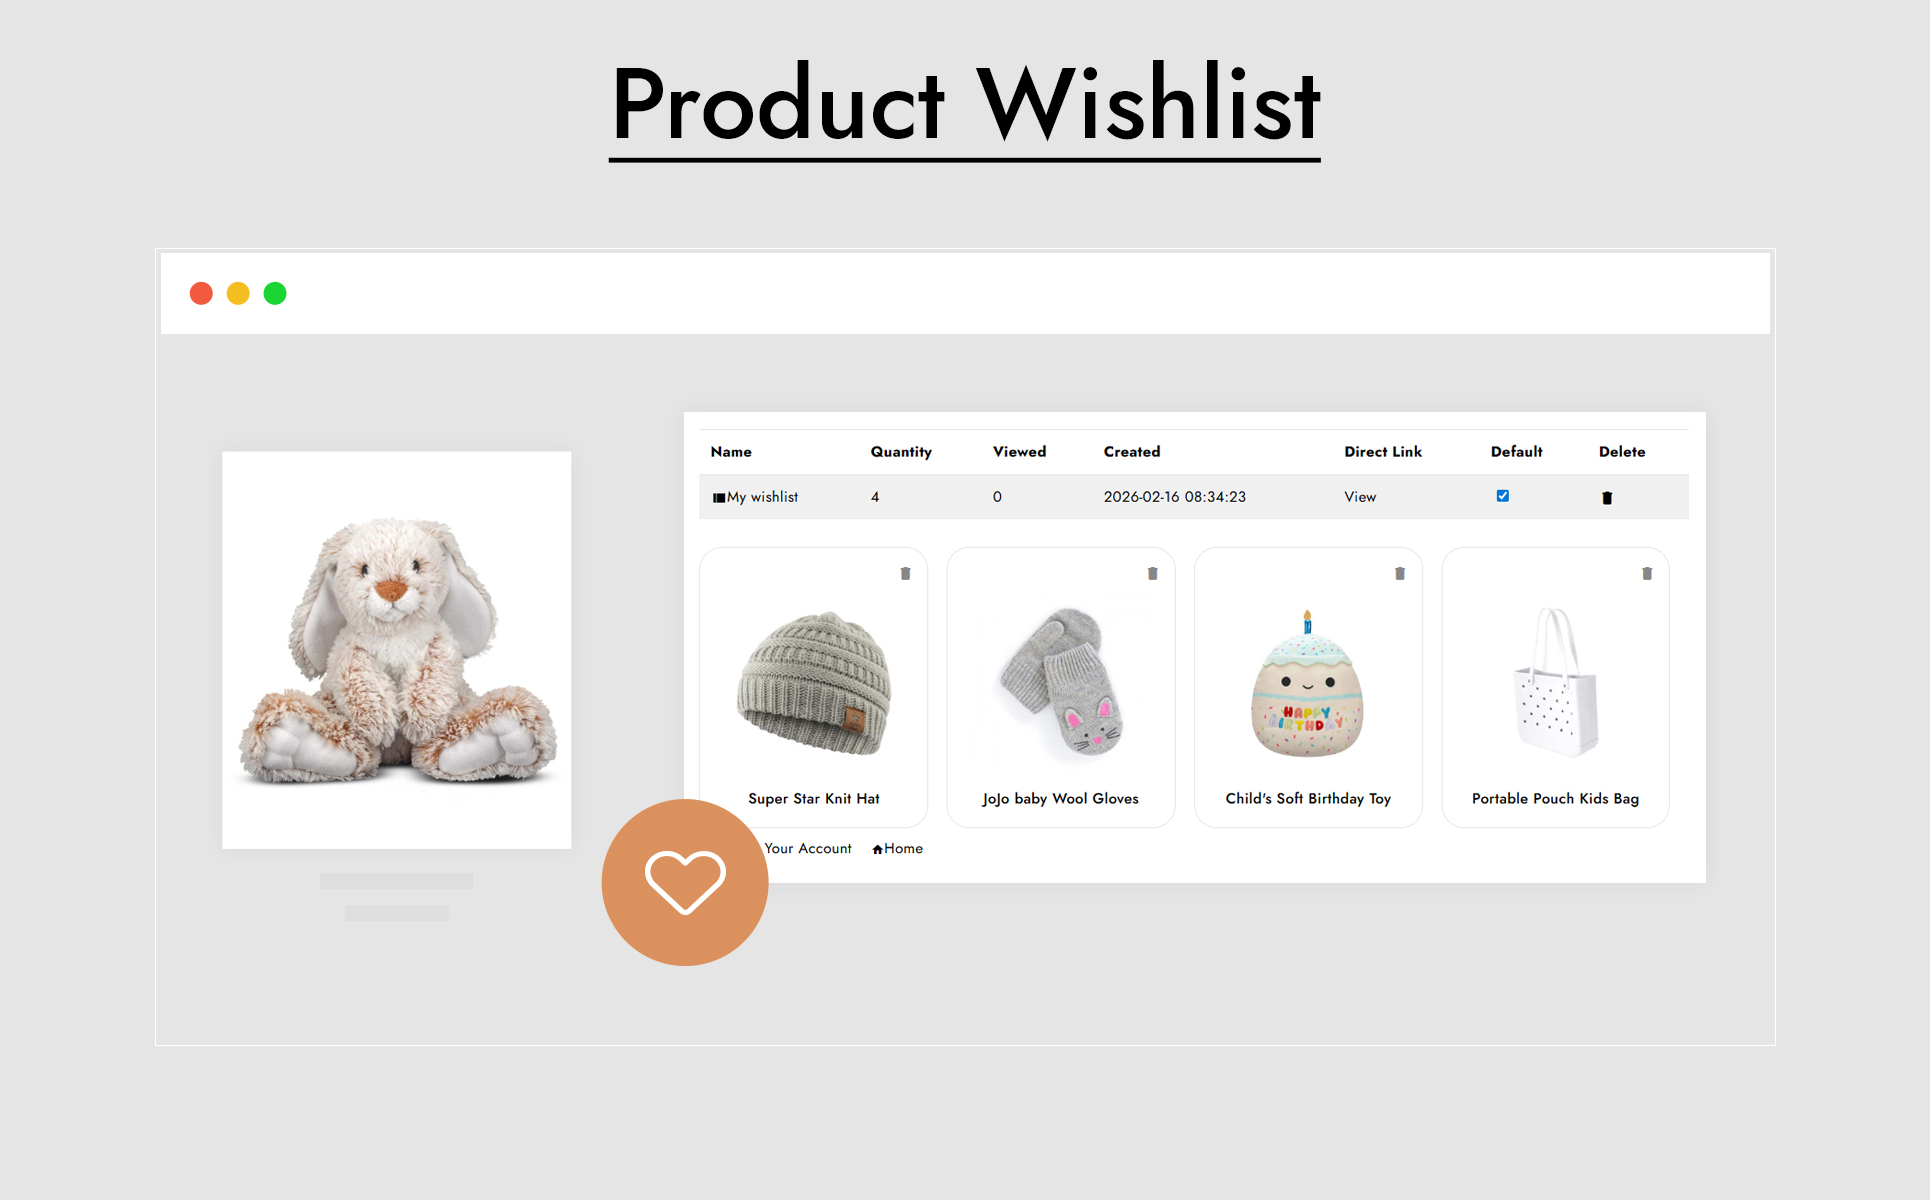
Task: Remove JoJo baby Wool Gloves via trash icon
Action: tap(1152, 574)
